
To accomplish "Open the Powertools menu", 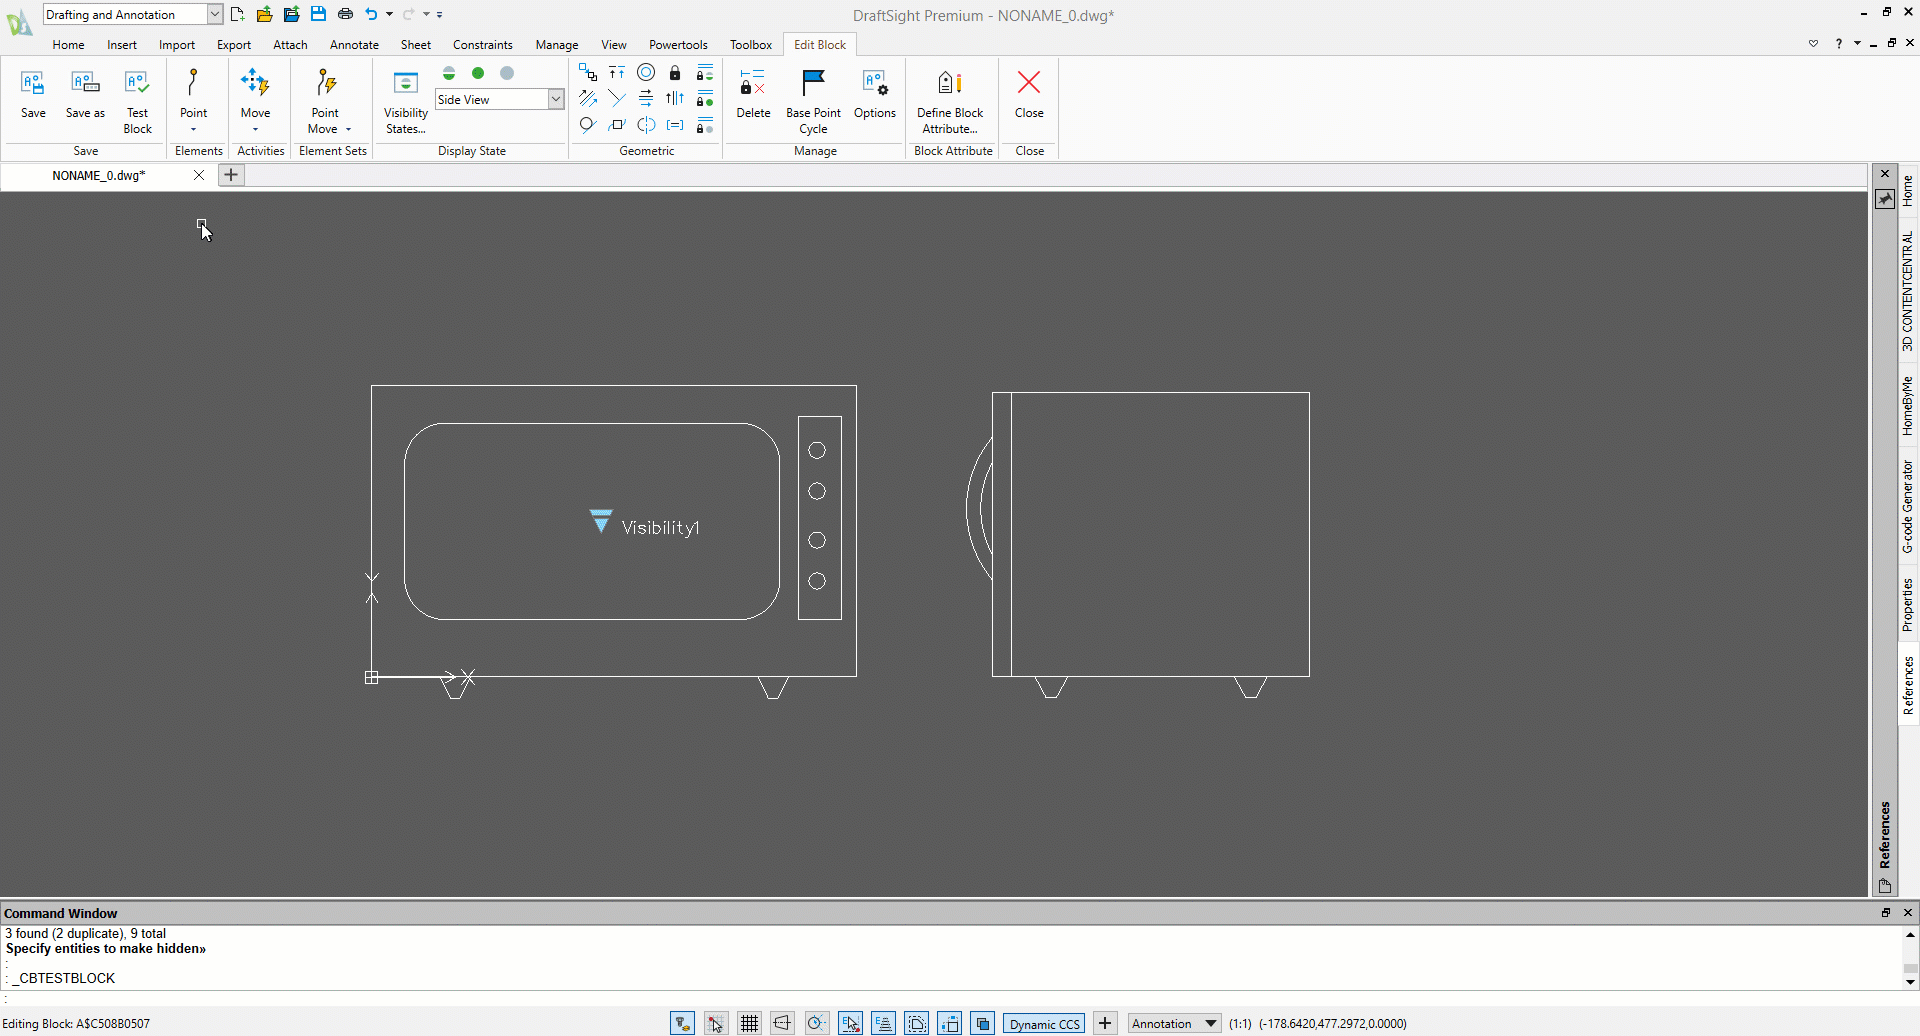I will [678, 45].
